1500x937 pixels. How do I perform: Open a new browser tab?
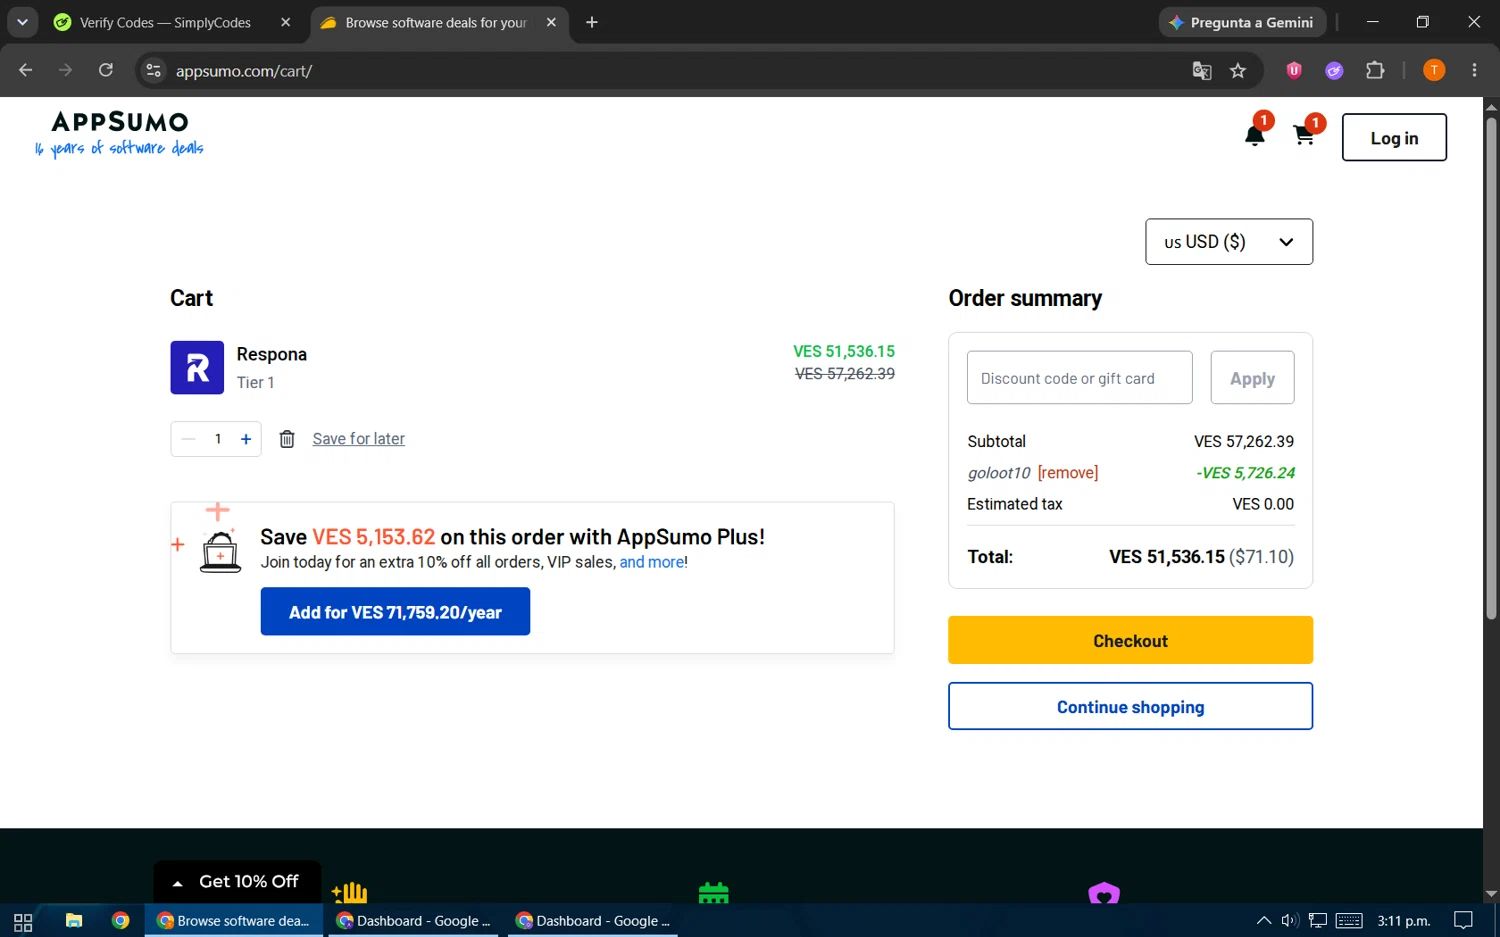click(592, 22)
